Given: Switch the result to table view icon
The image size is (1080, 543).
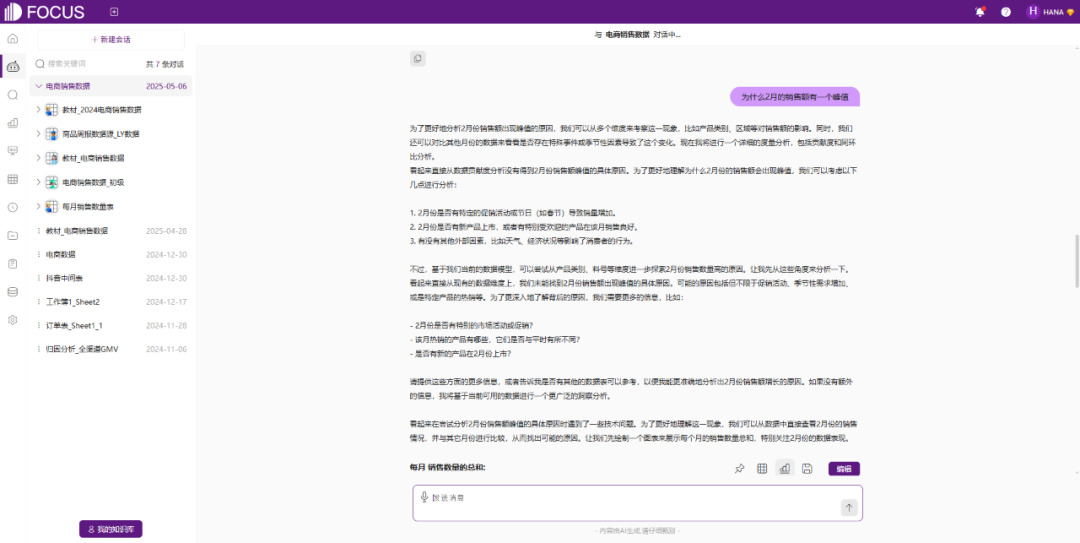Looking at the screenshot, I should click(762, 469).
